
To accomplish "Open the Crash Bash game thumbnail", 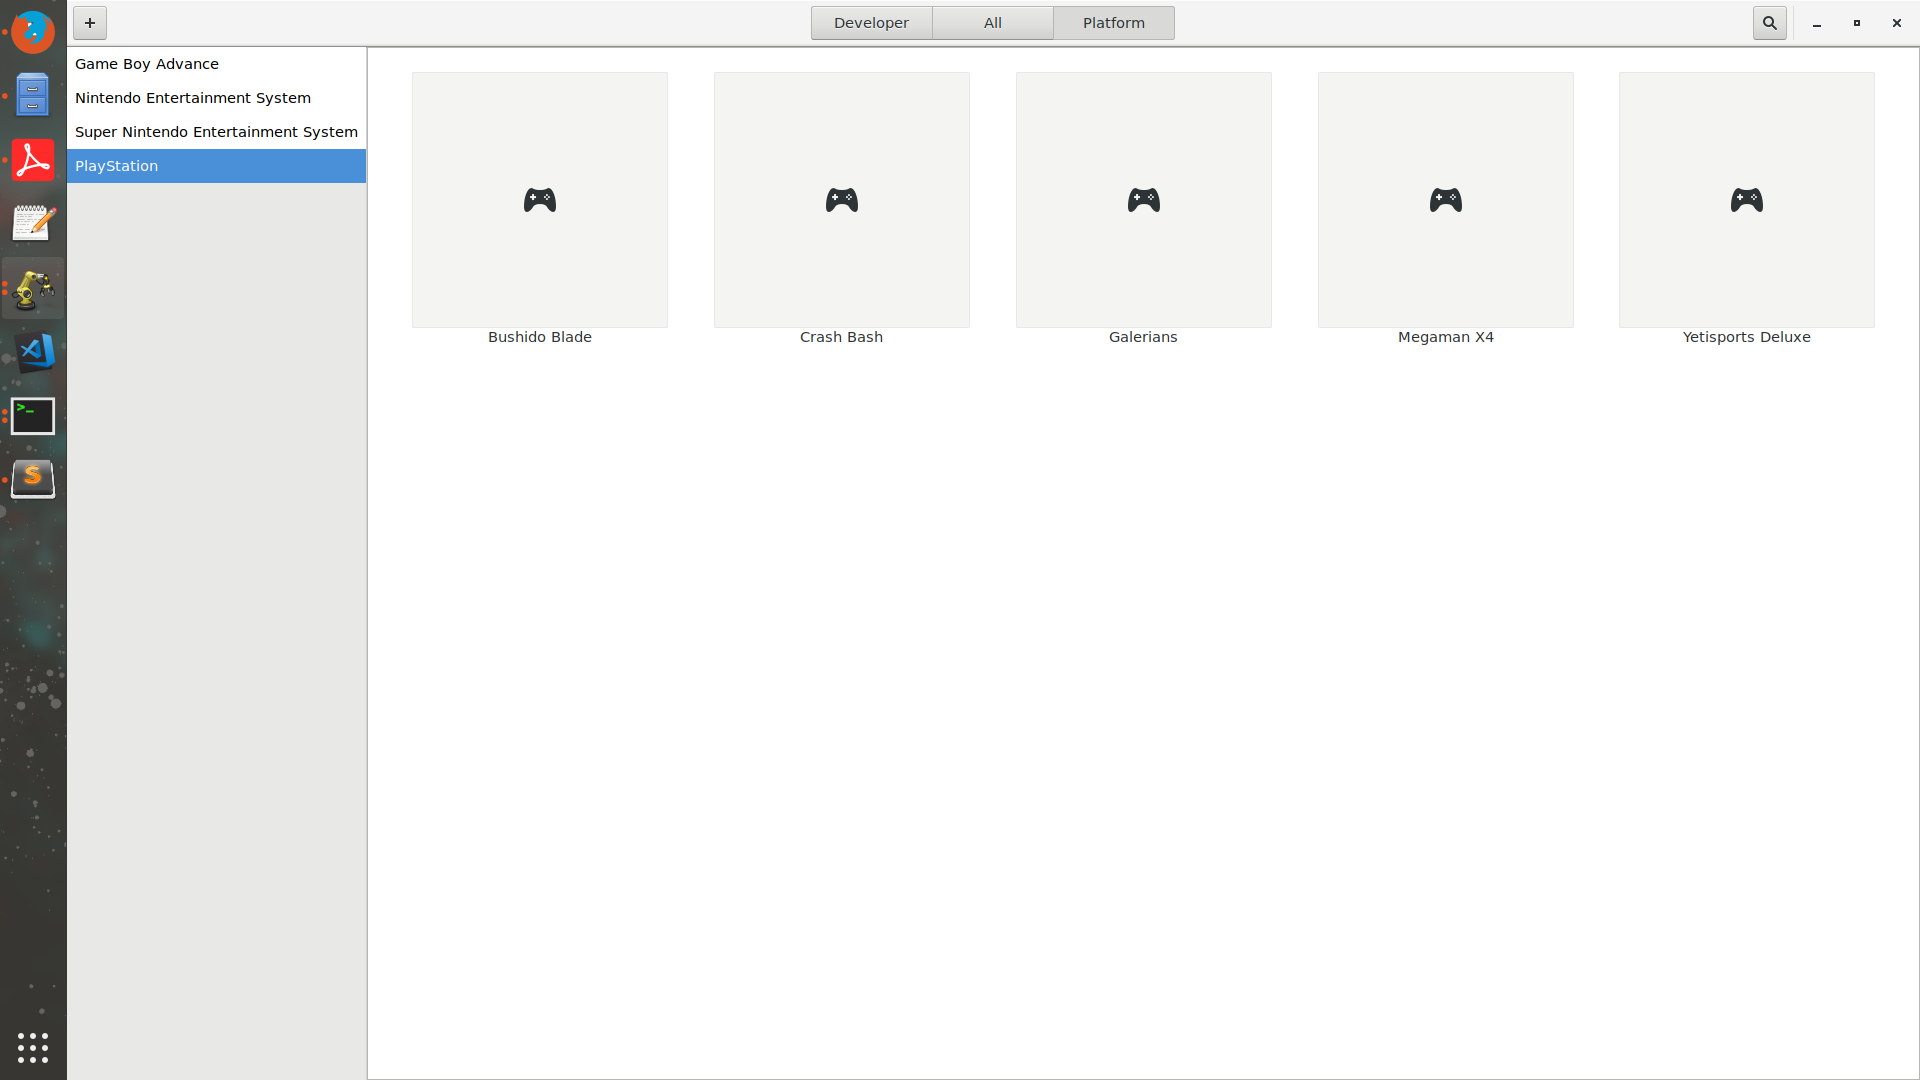I will coord(842,200).
